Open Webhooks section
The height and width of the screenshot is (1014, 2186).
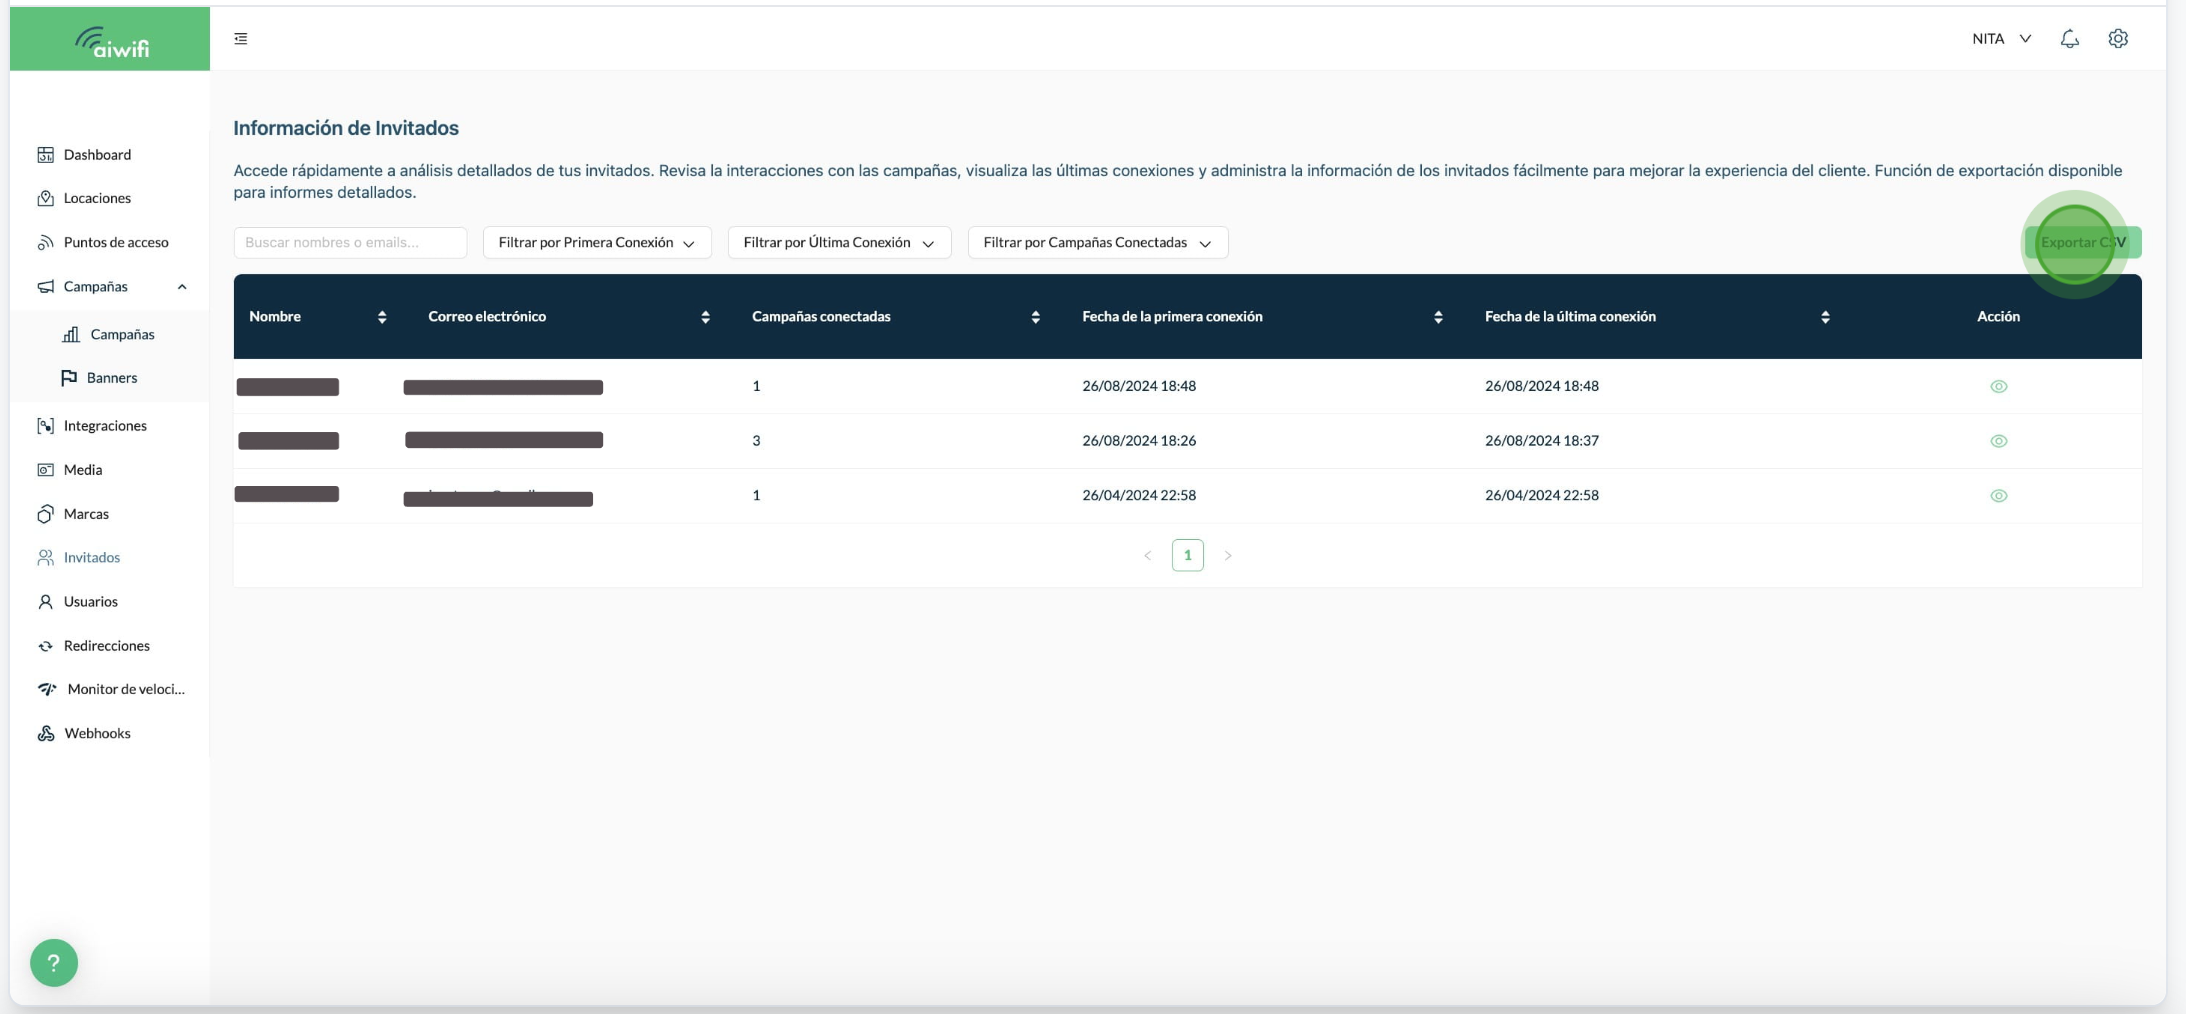[97, 733]
